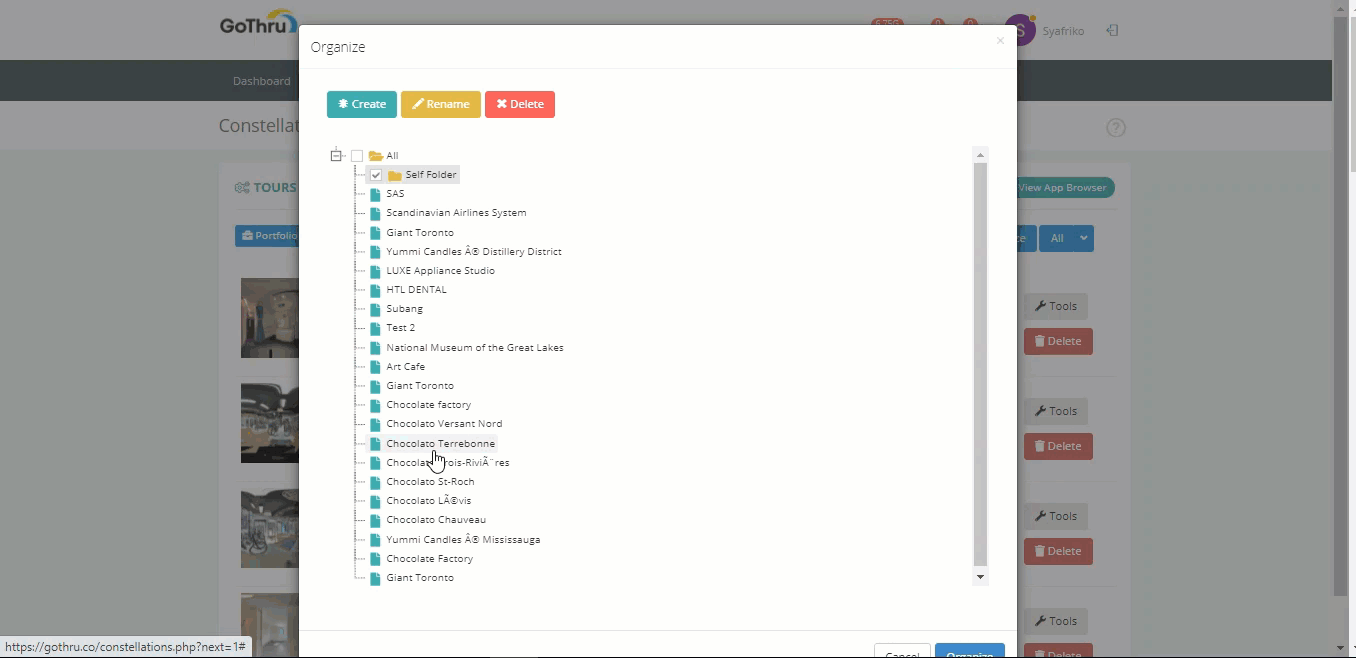This screenshot has width=1356, height=658.
Task: Select Chocolato Terrebonne item
Action: tap(440, 444)
